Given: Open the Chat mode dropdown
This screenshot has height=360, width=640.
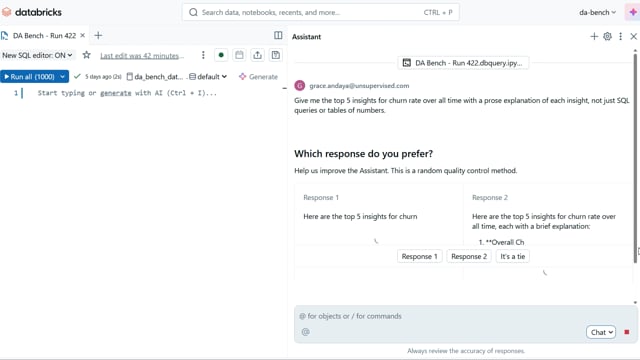Looking at the screenshot, I should (x=600, y=332).
